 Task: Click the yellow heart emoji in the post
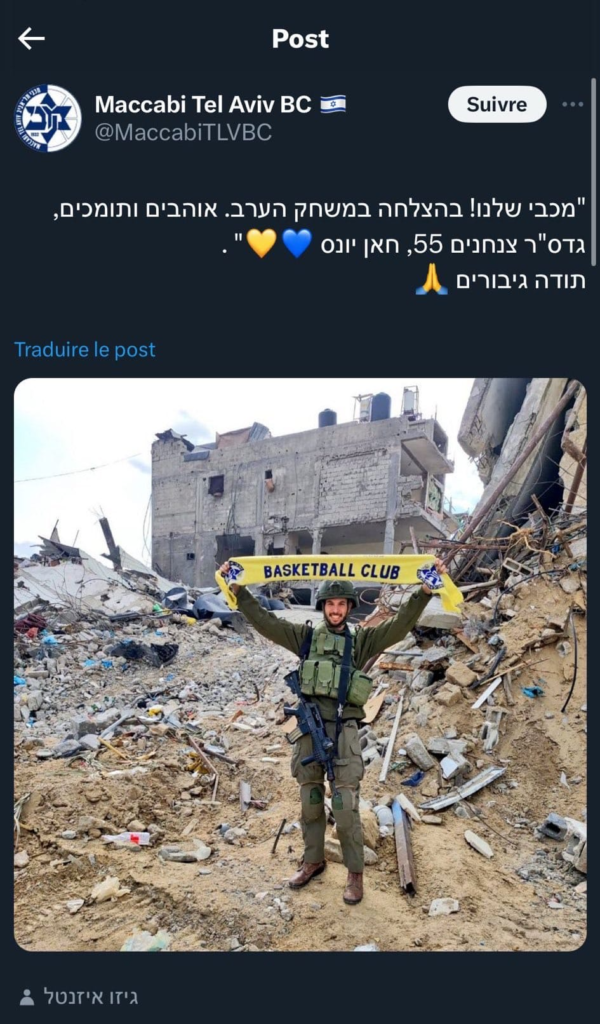pos(262,244)
